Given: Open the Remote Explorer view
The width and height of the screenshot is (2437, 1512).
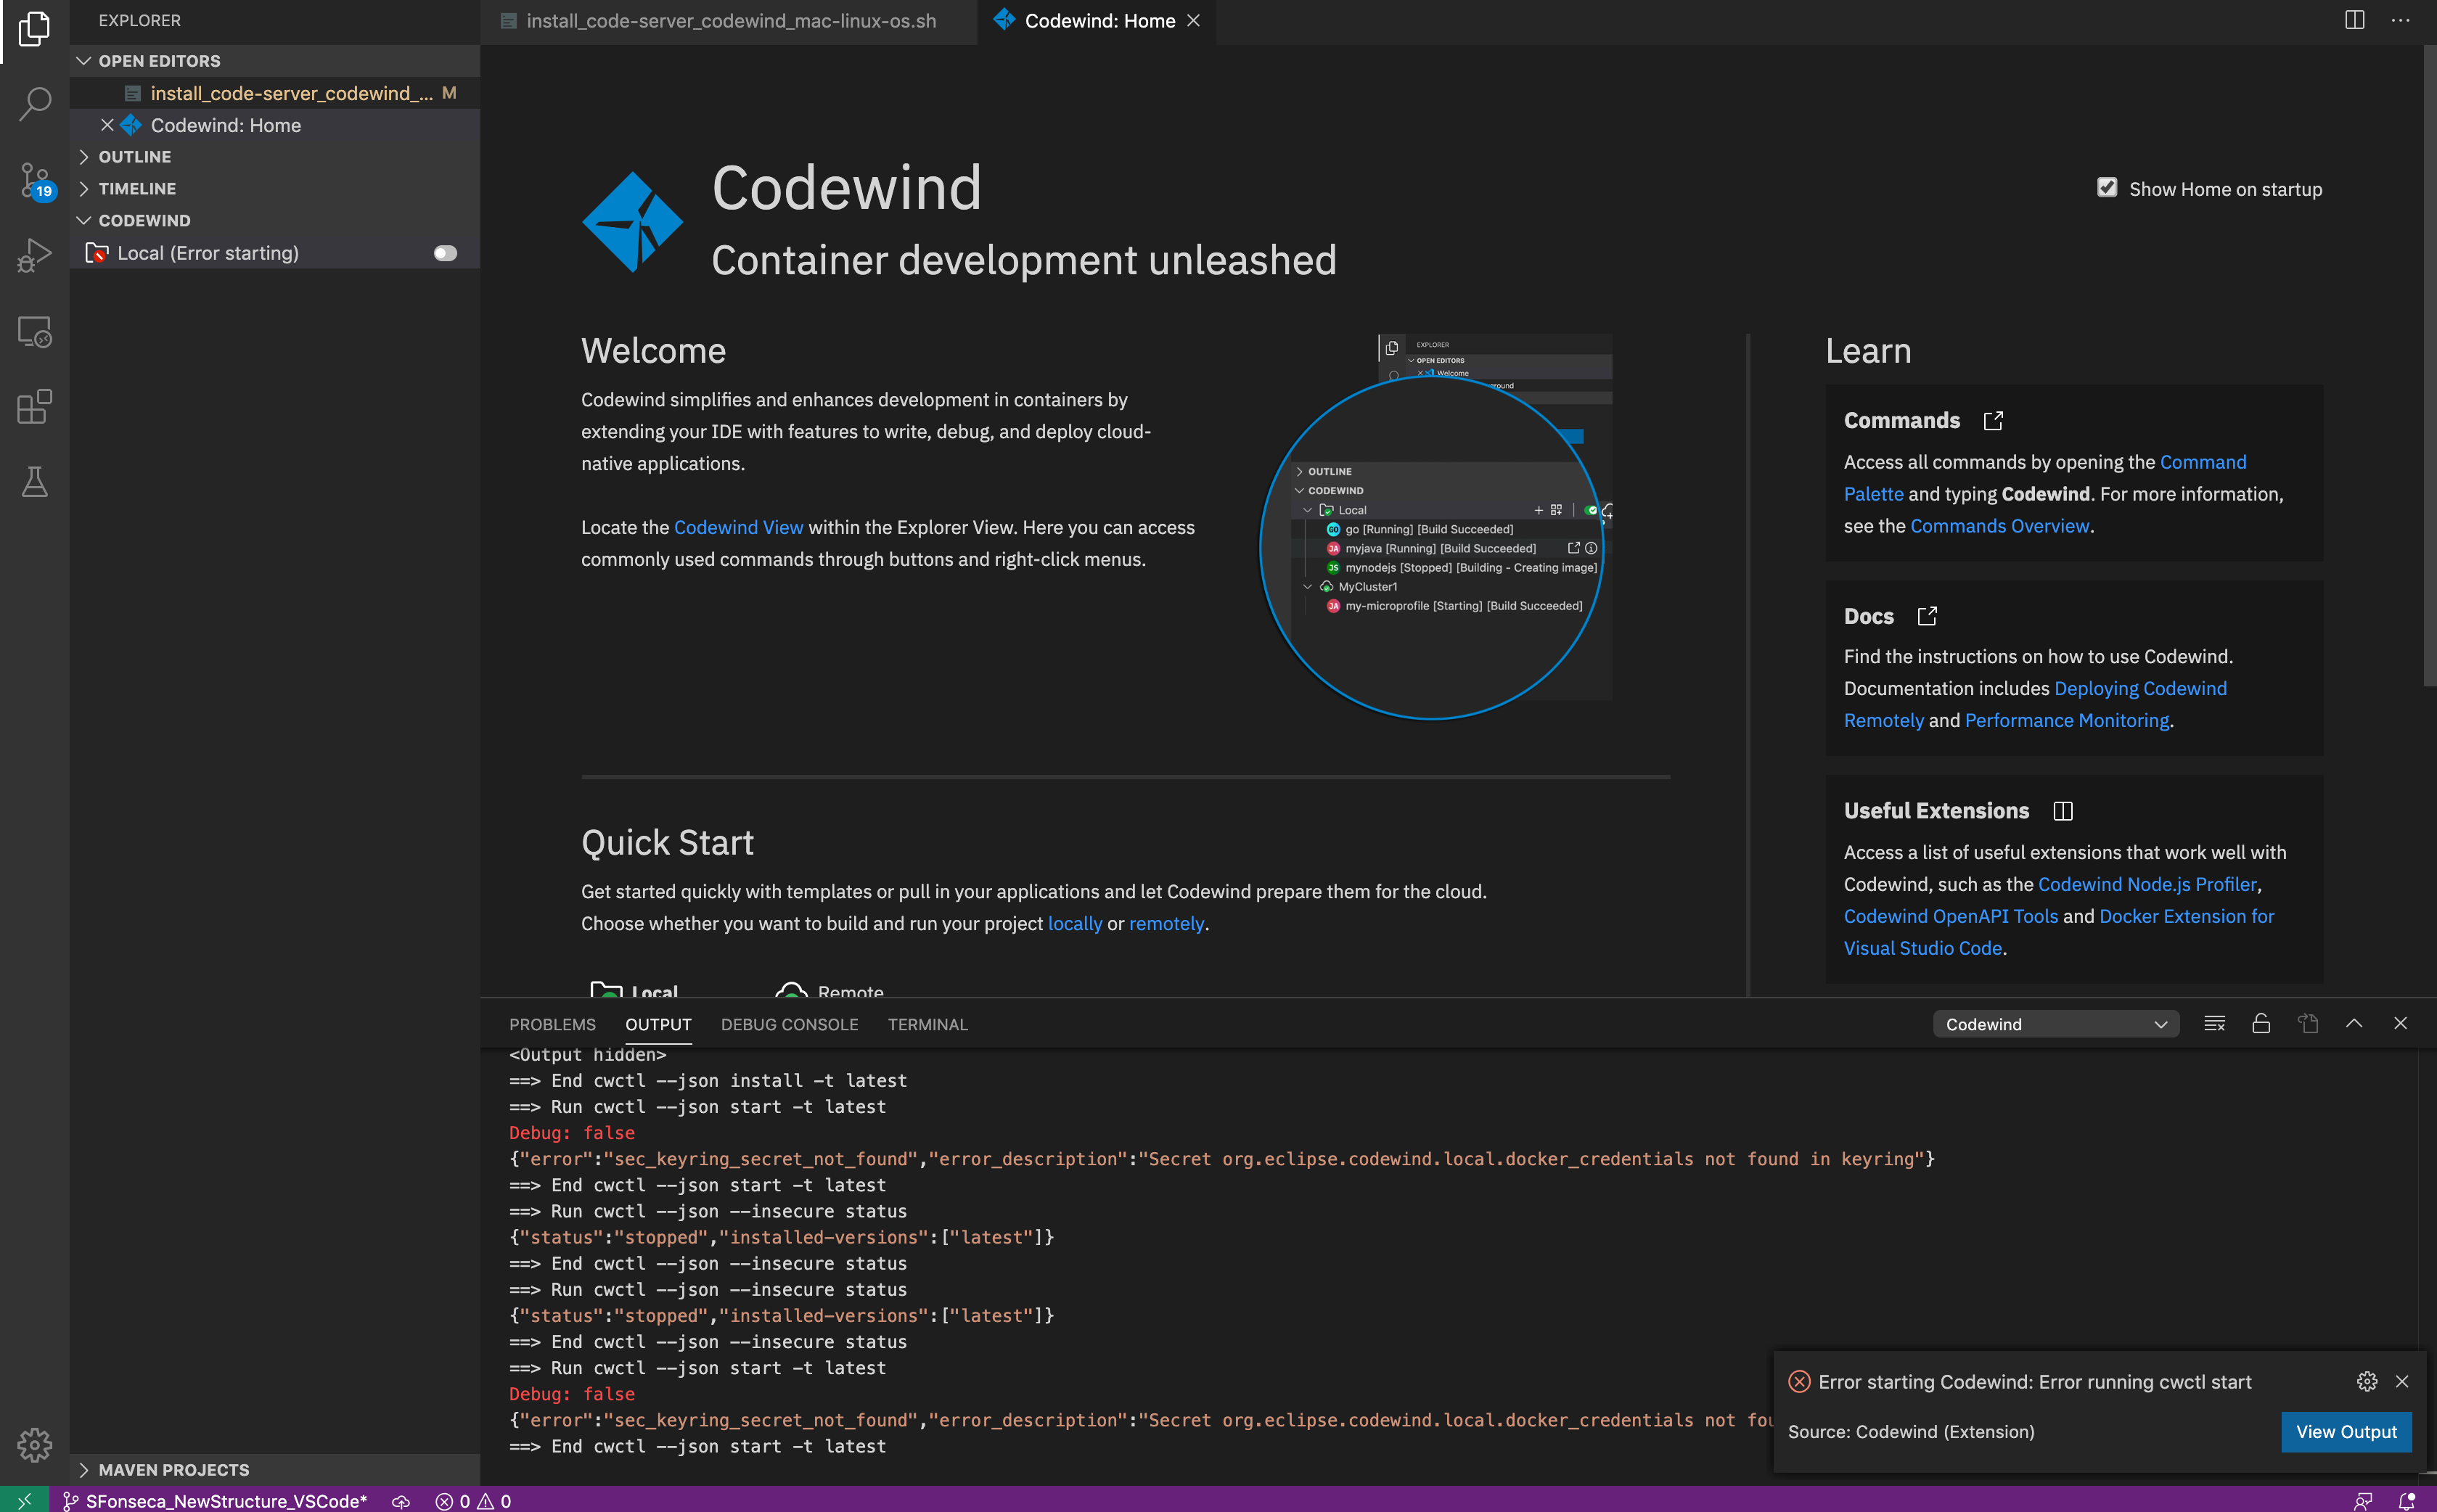Looking at the screenshot, I should (33, 331).
